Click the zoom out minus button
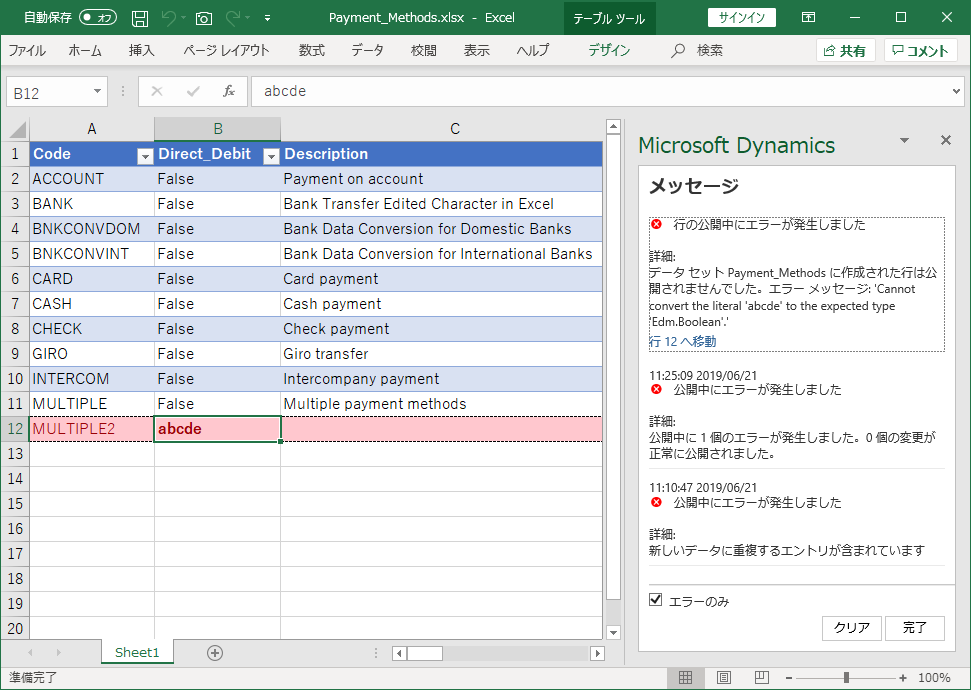 click(789, 678)
